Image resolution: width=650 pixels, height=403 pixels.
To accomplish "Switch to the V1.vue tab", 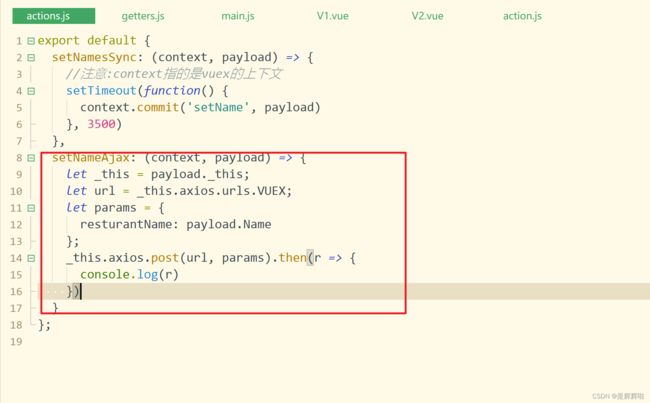I will pyautogui.click(x=332, y=16).
